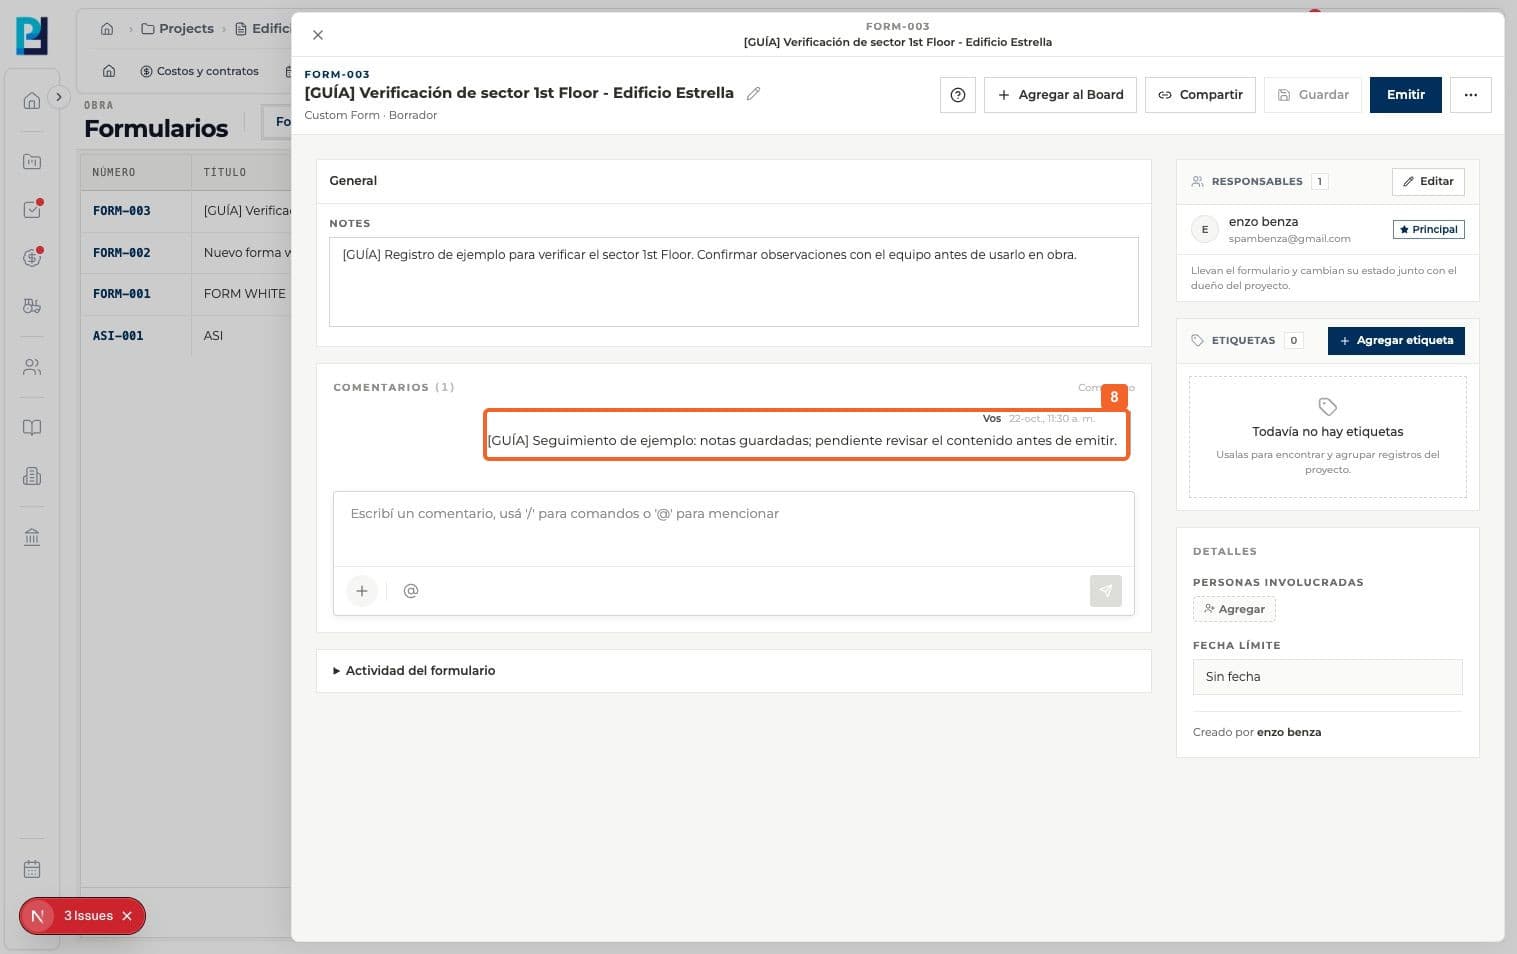Click the N avatar in Issues badge

click(x=37, y=916)
